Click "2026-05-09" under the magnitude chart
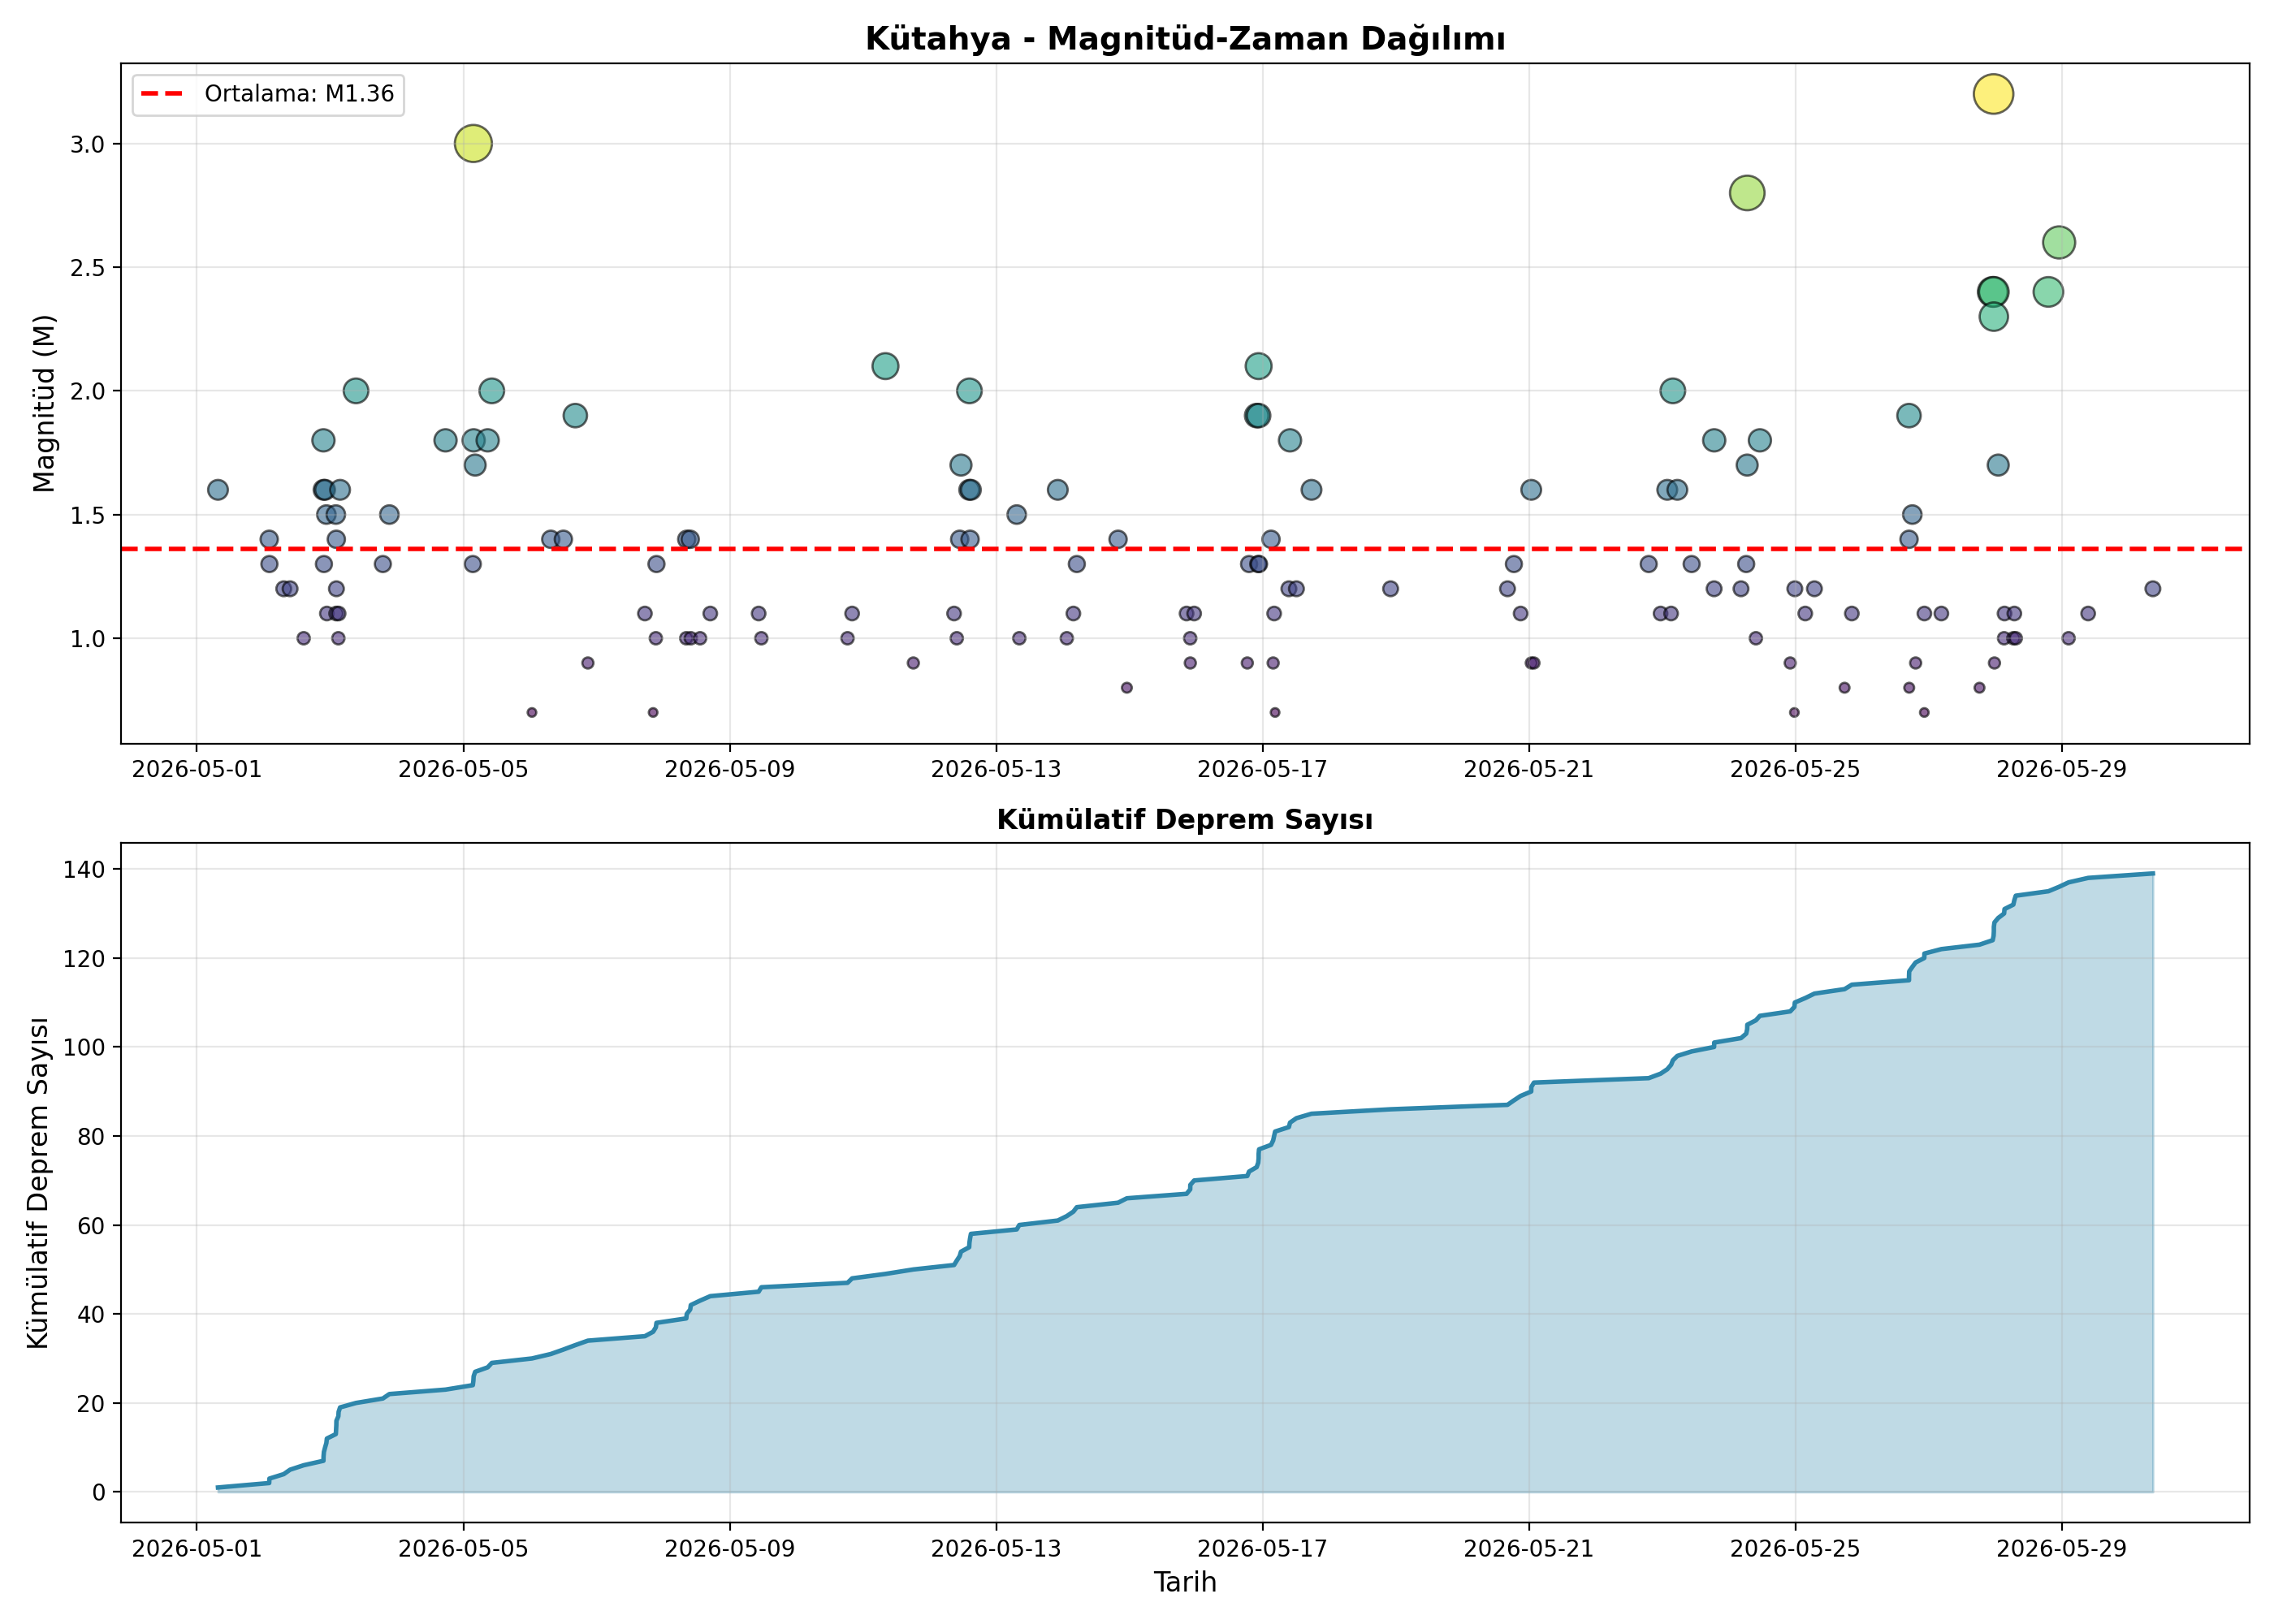Viewport: 2274px width, 1624px height. pos(730,769)
